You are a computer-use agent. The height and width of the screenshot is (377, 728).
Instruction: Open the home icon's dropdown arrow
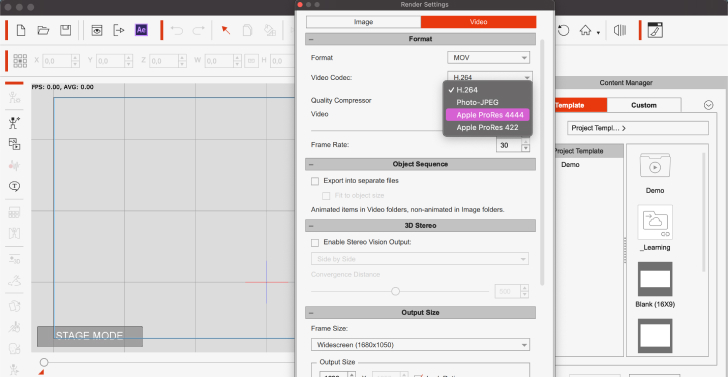[598, 33]
